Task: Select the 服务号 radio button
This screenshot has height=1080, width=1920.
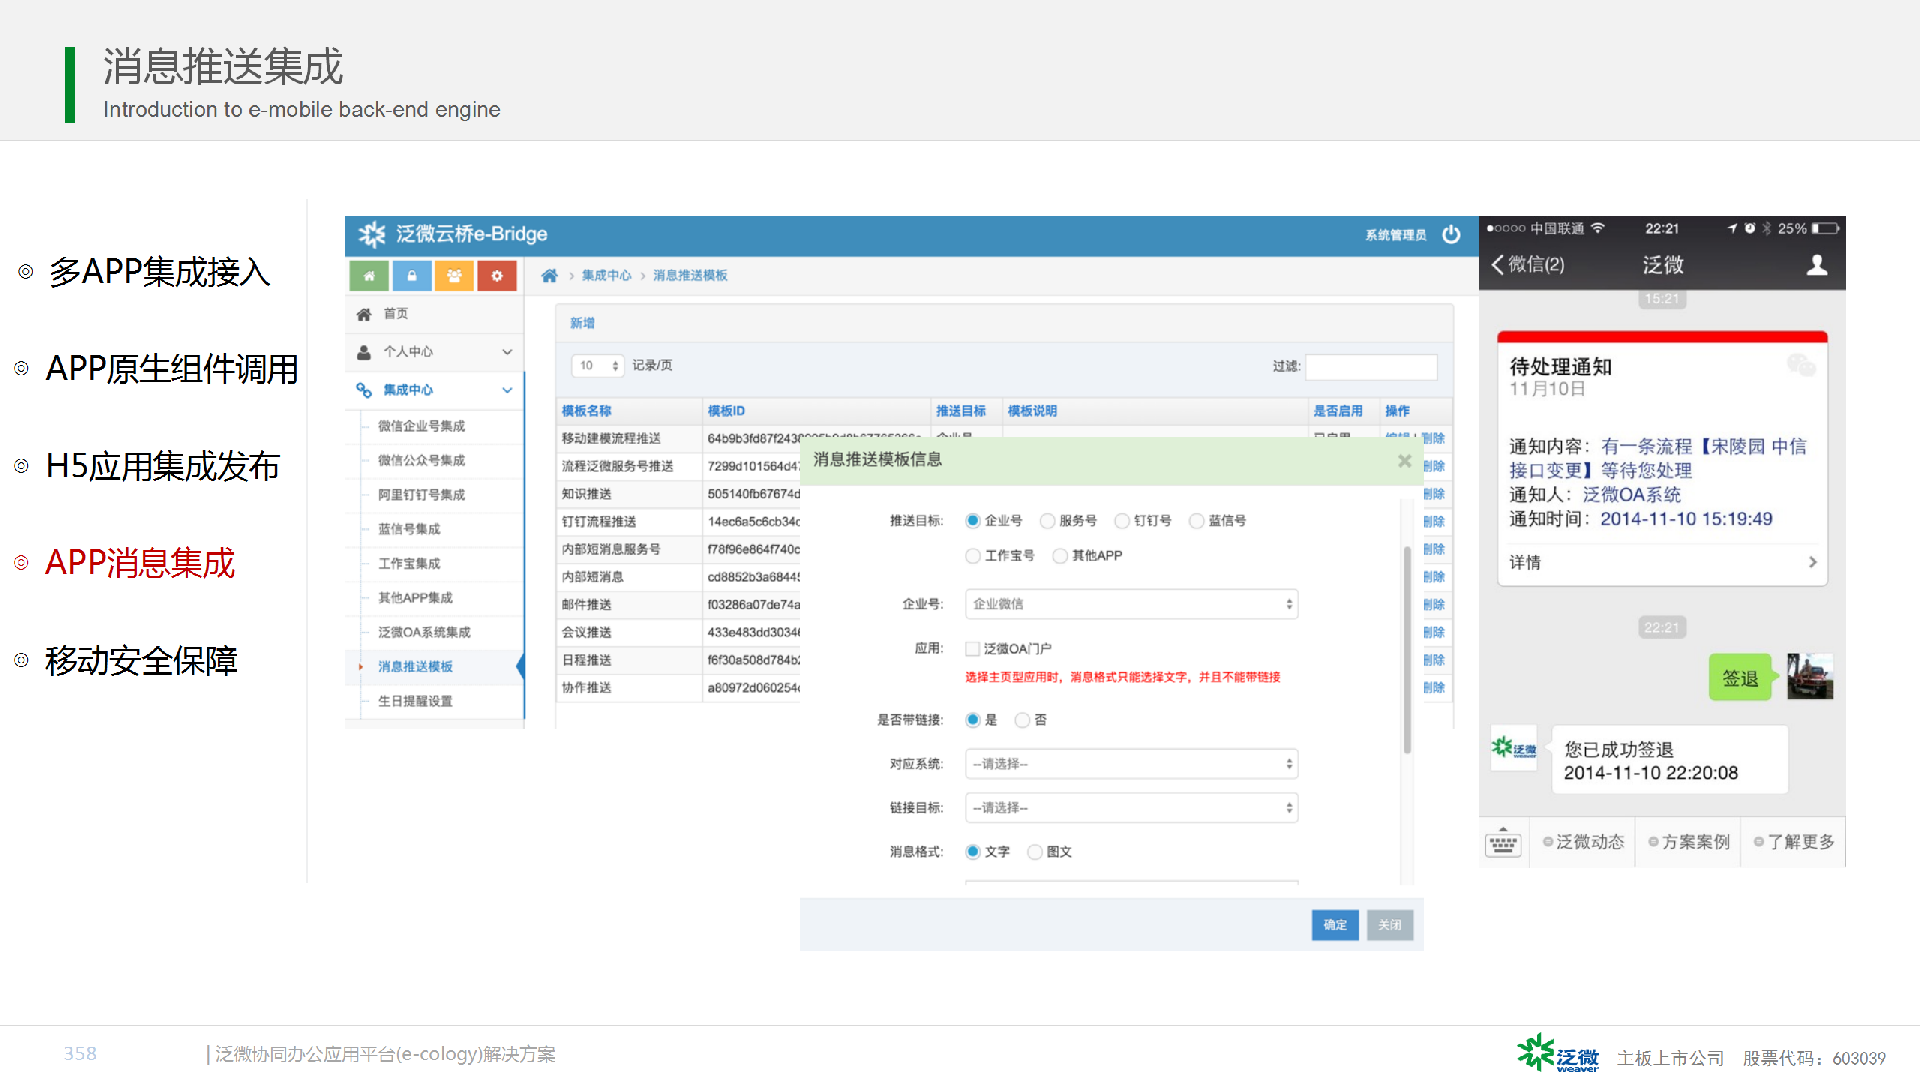Action: click(x=1047, y=521)
